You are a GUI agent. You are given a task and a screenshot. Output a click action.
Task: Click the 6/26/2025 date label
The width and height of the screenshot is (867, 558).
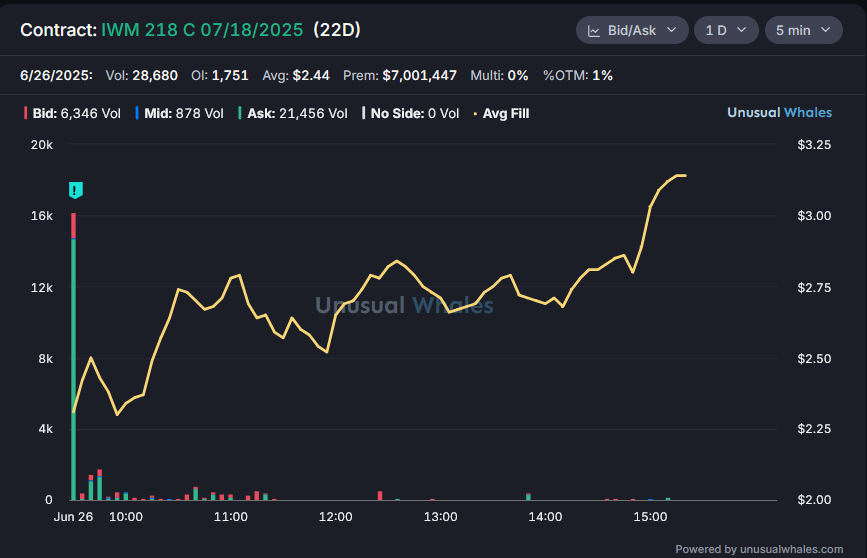[56, 75]
